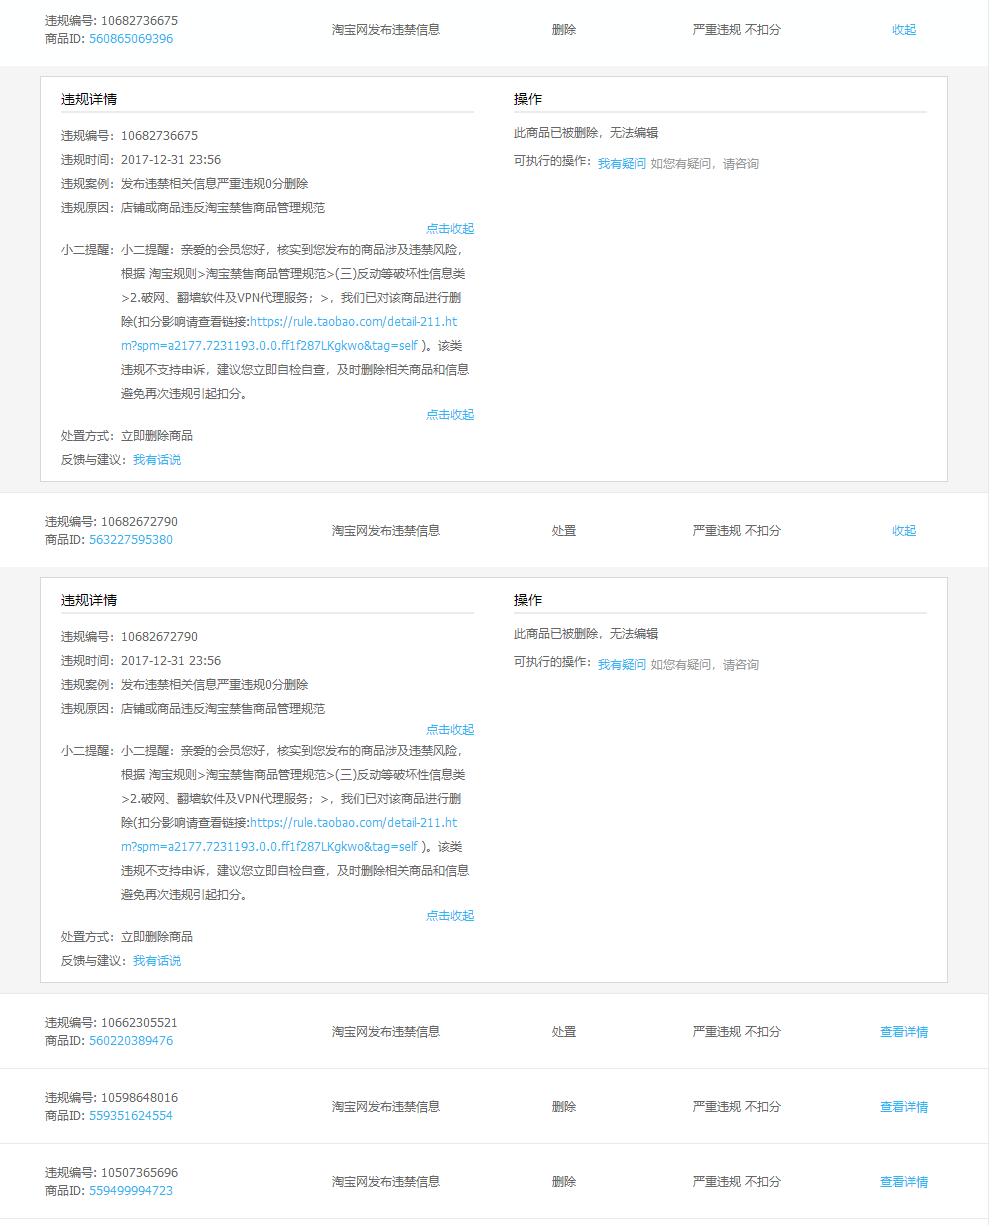This screenshot has height=1225, width=1000.
Task: Click 淘宝网发布违禁信息 in row 10662305521
Action: coord(386,1032)
